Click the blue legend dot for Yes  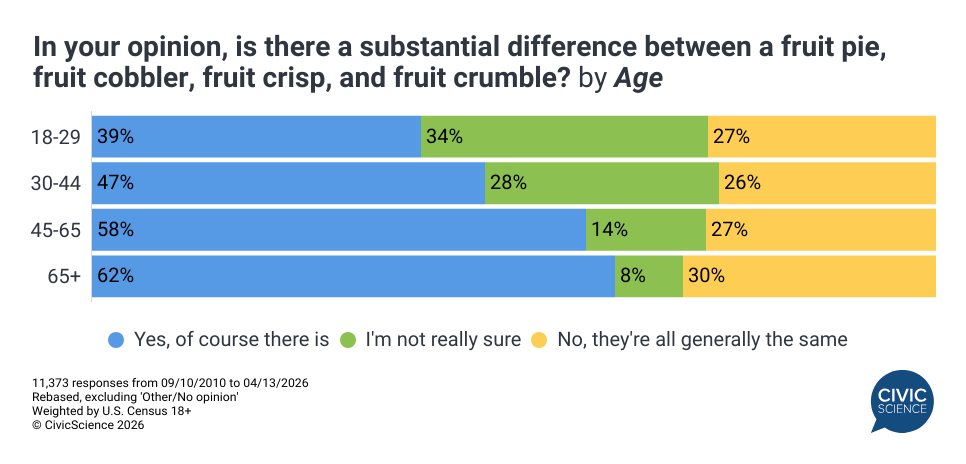pos(116,339)
